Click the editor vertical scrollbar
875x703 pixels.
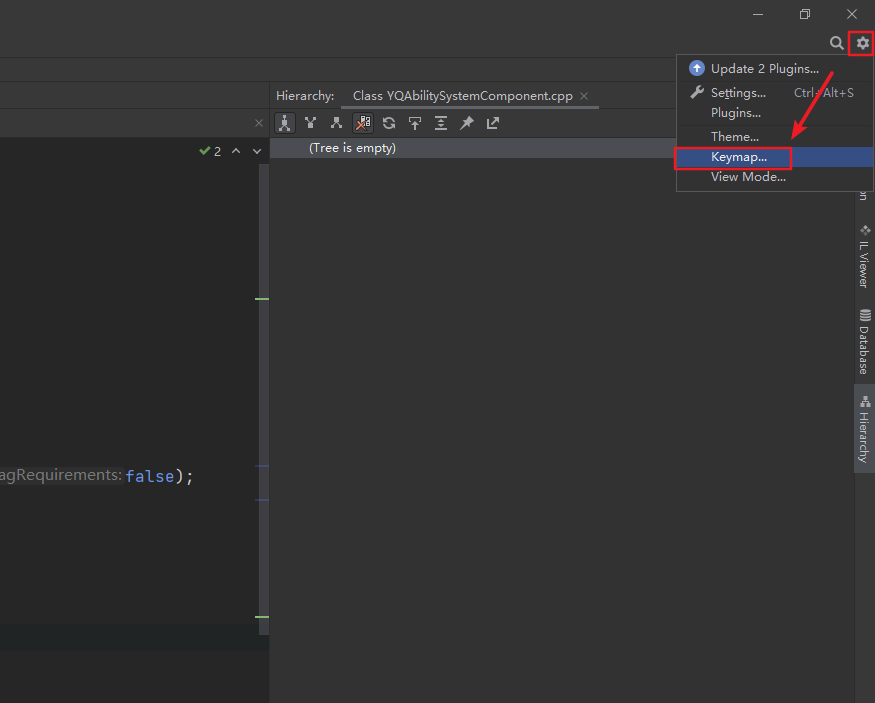click(264, 399)
